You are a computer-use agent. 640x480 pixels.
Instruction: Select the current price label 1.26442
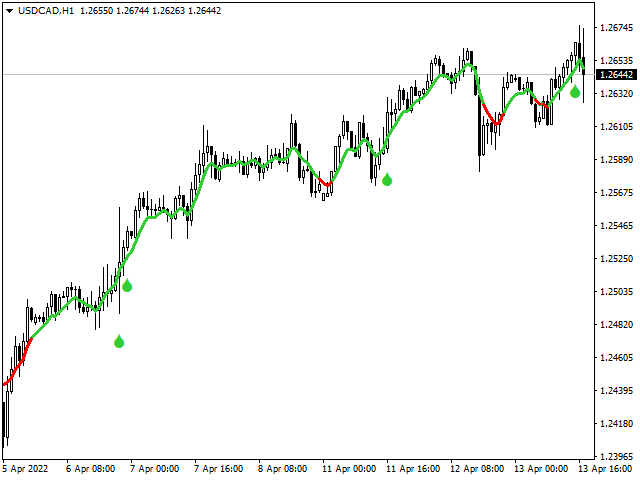point(617,75)
